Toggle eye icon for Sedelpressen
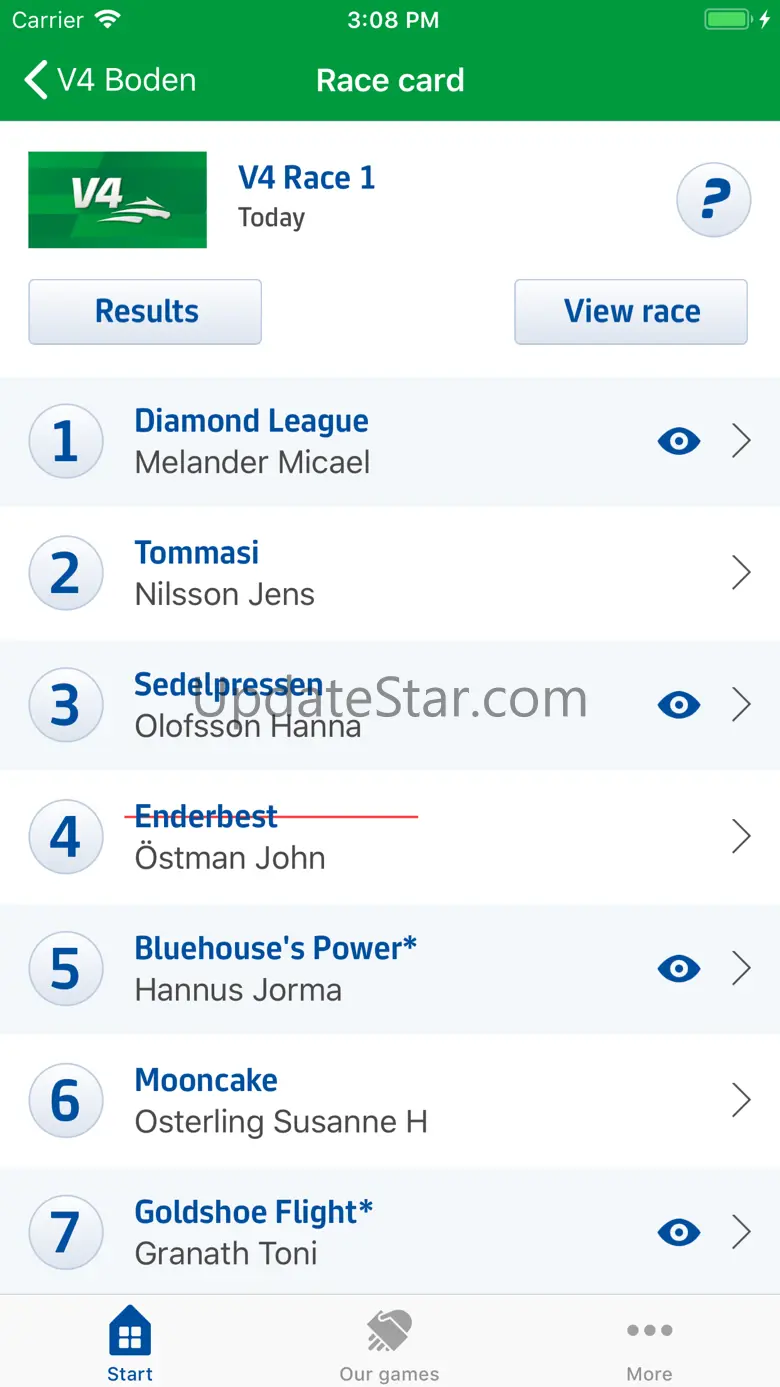Image resolution: width=780 pixels, height=1387 pixels. click(679, 705)
